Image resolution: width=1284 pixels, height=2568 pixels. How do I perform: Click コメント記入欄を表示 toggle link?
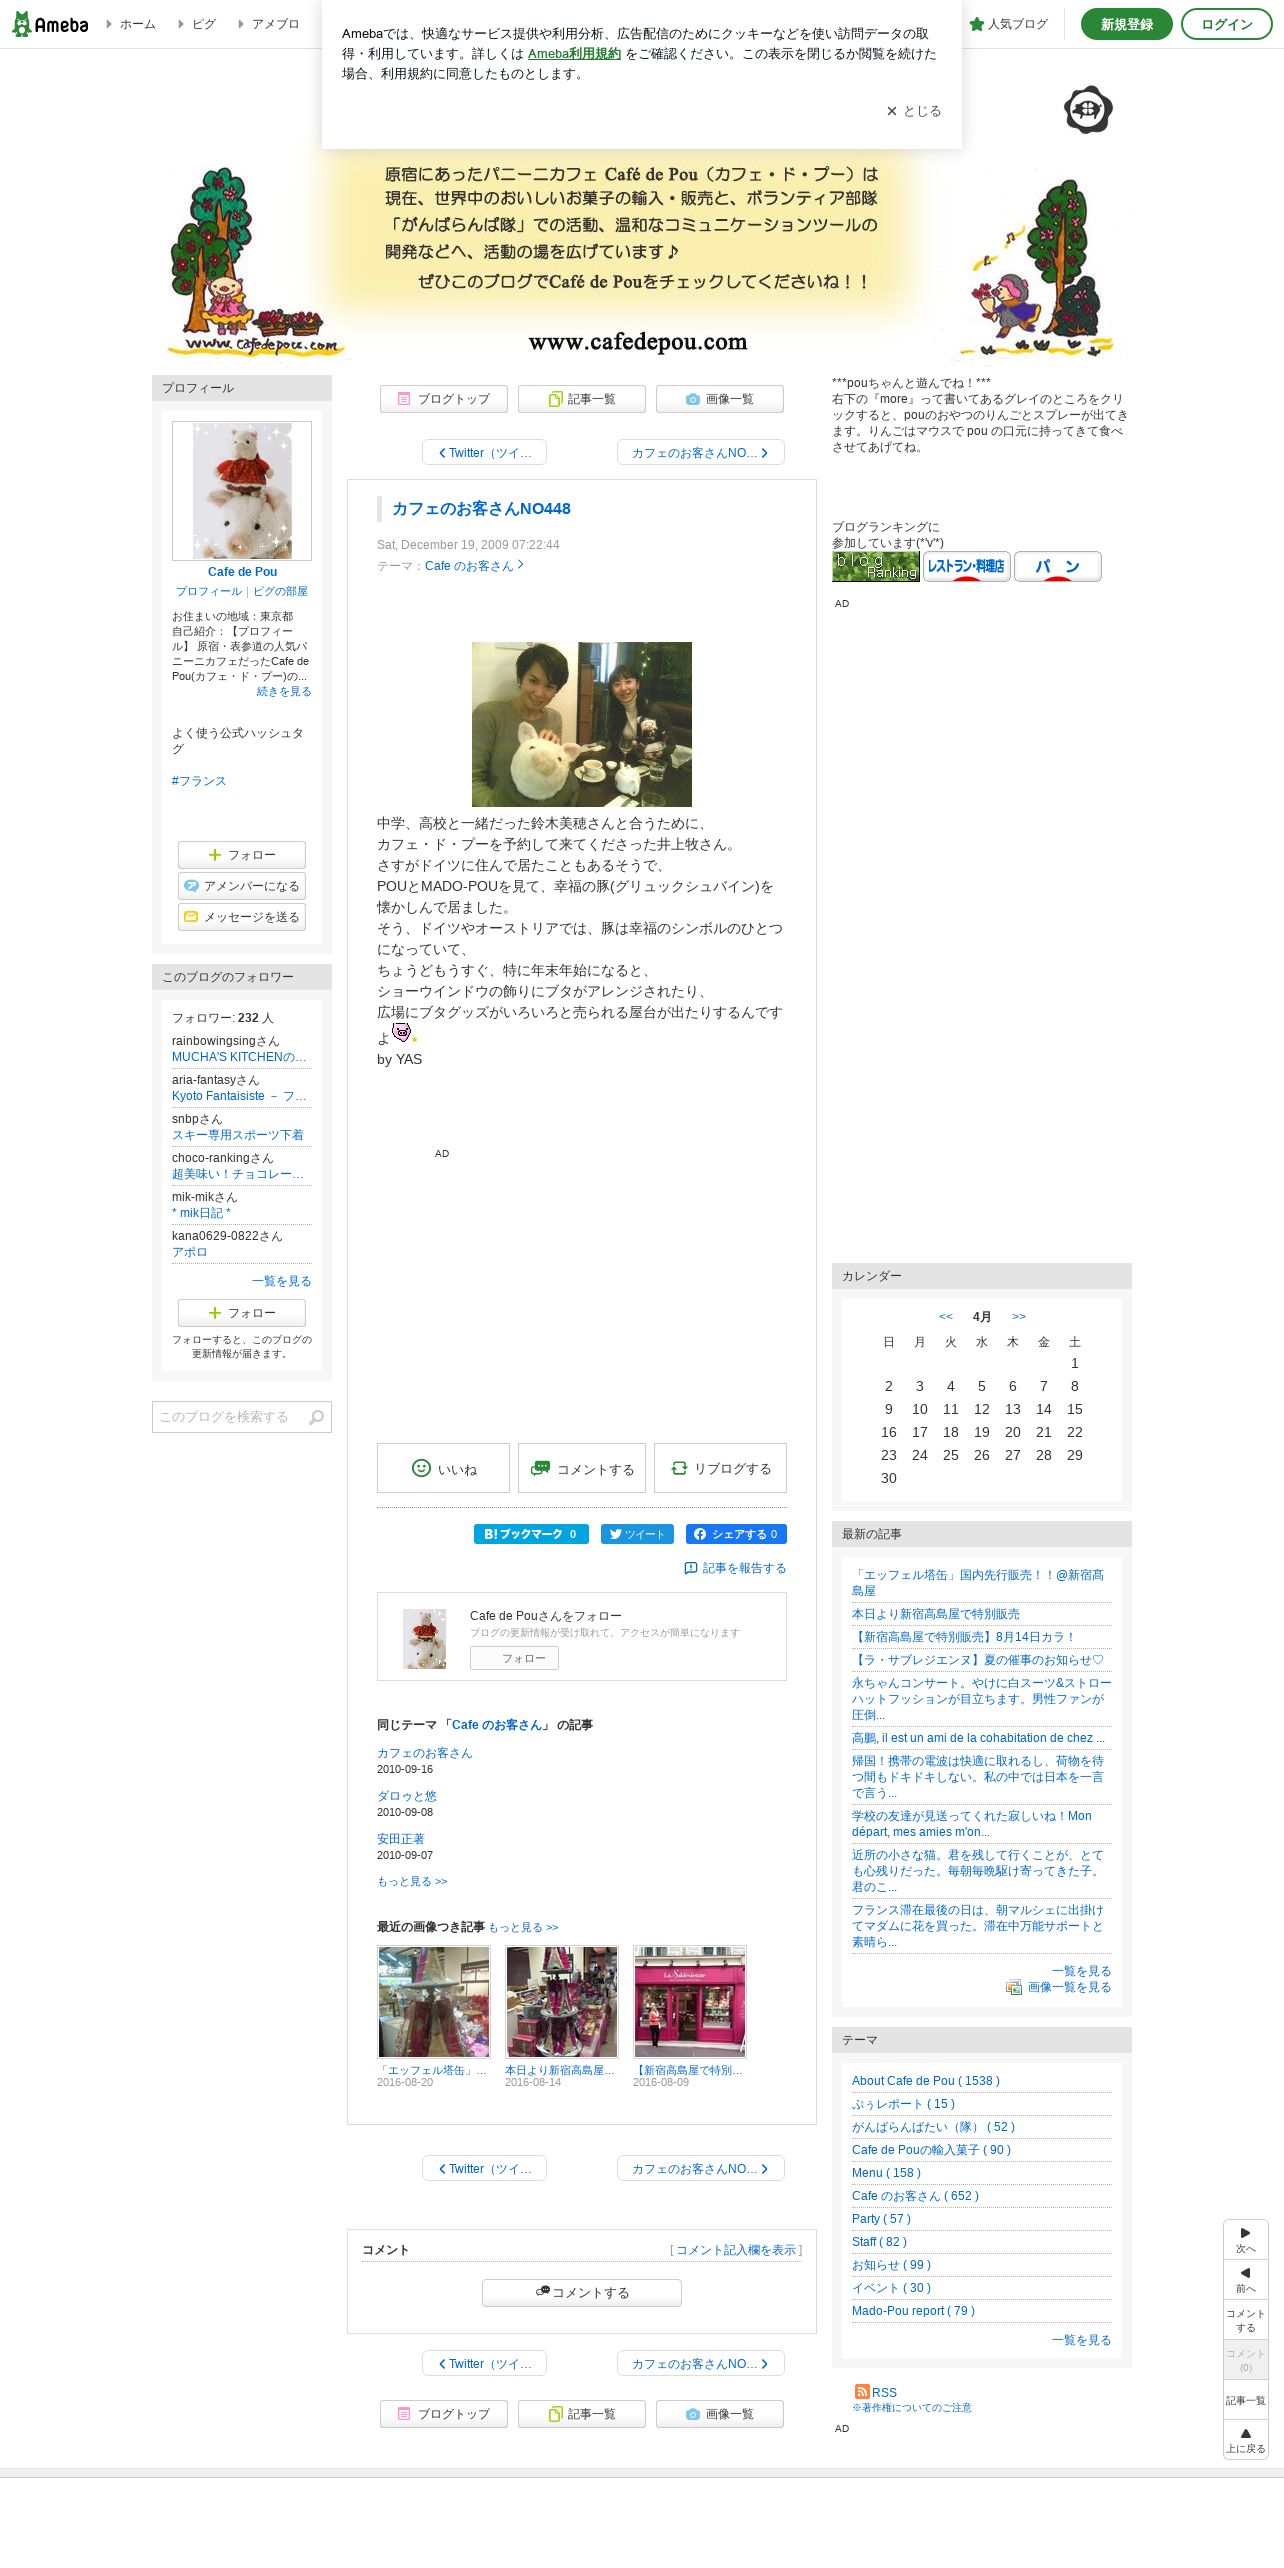pyautogui.click(x=736, y=2250)
